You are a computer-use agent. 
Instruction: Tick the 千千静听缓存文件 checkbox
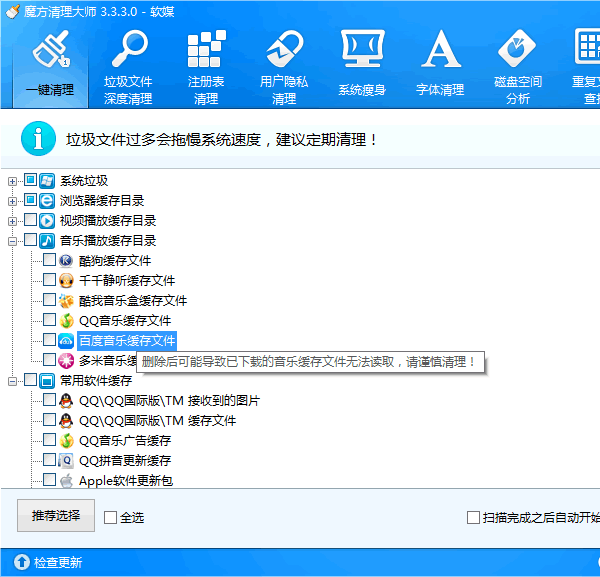point(49,280)
